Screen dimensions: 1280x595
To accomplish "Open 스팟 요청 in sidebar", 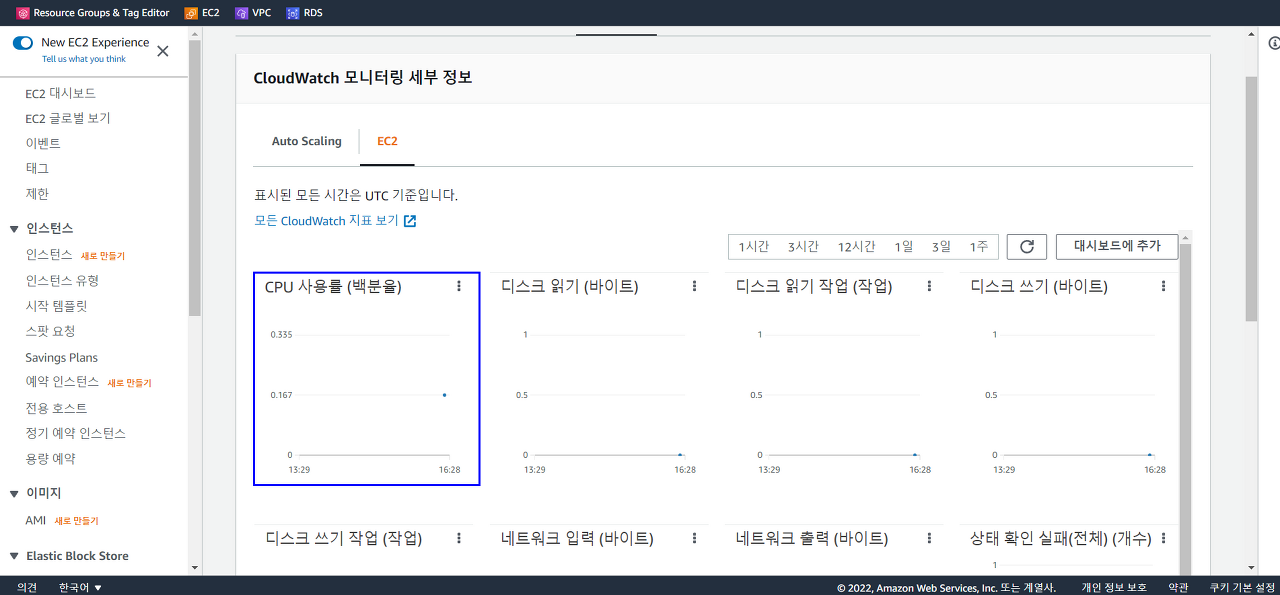I will click(x=50, y=331).
